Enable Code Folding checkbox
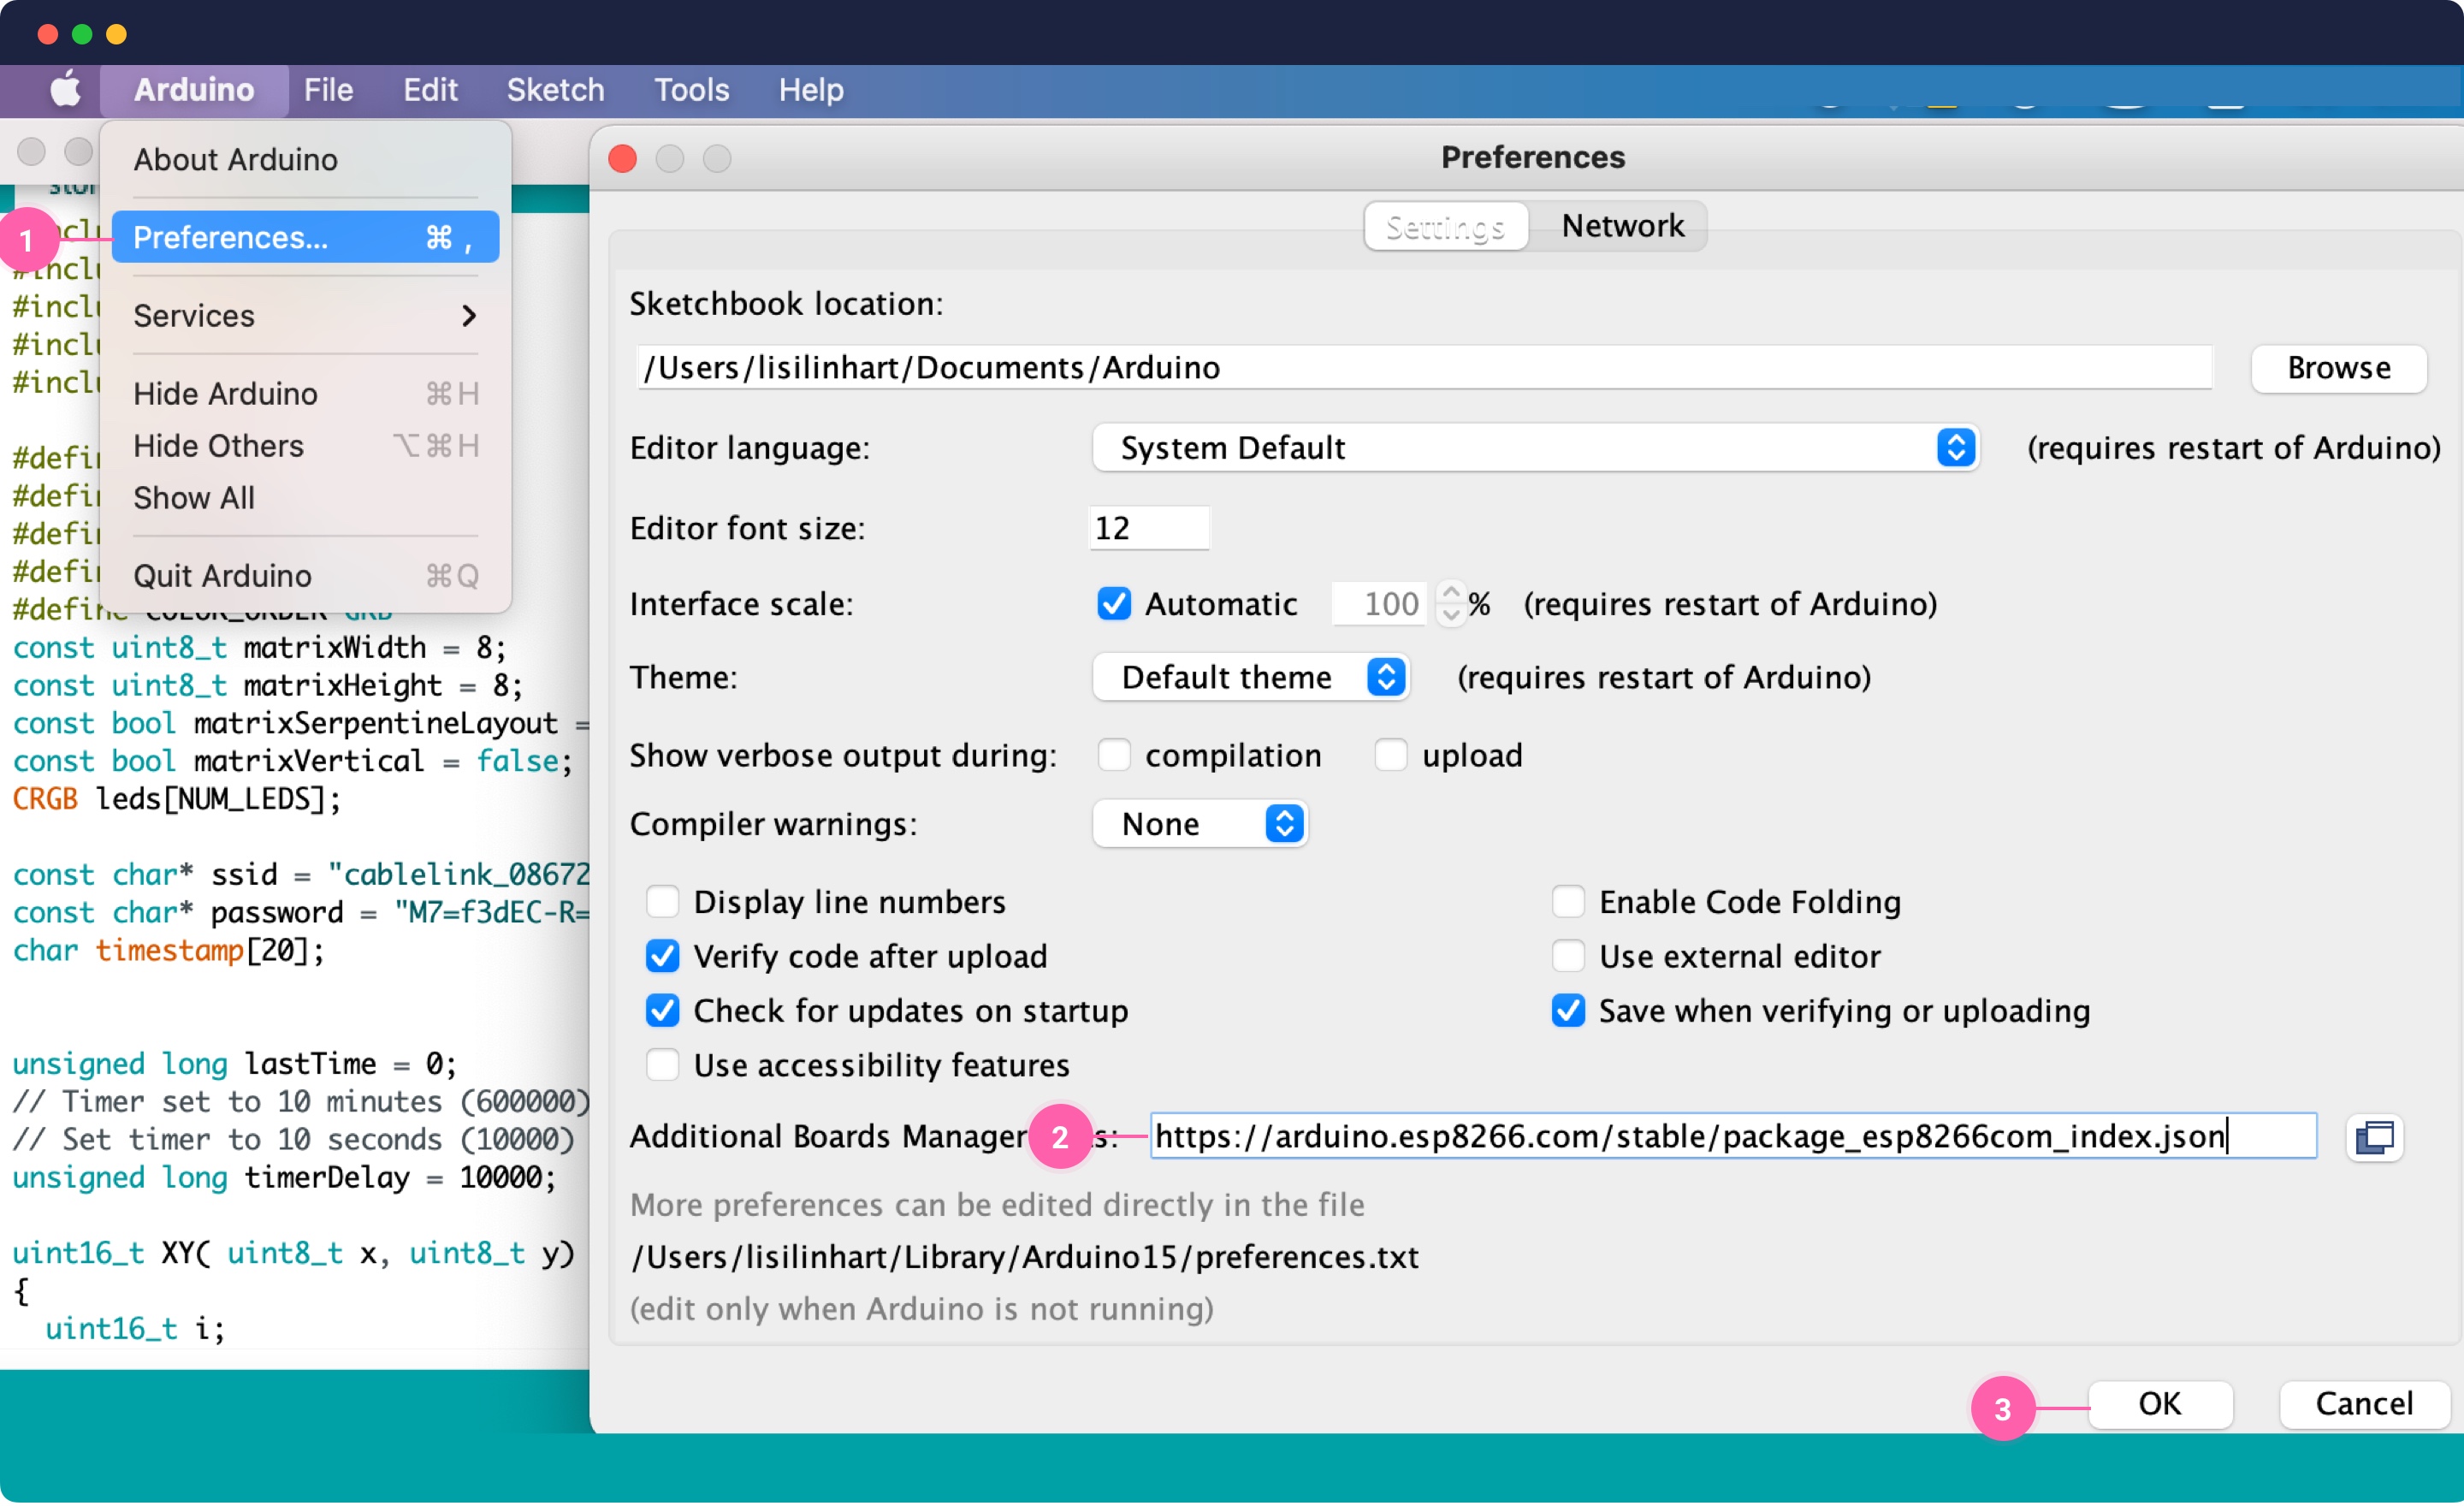Viewport: 2464px width, 1506px height. (x=1567, y=902)
